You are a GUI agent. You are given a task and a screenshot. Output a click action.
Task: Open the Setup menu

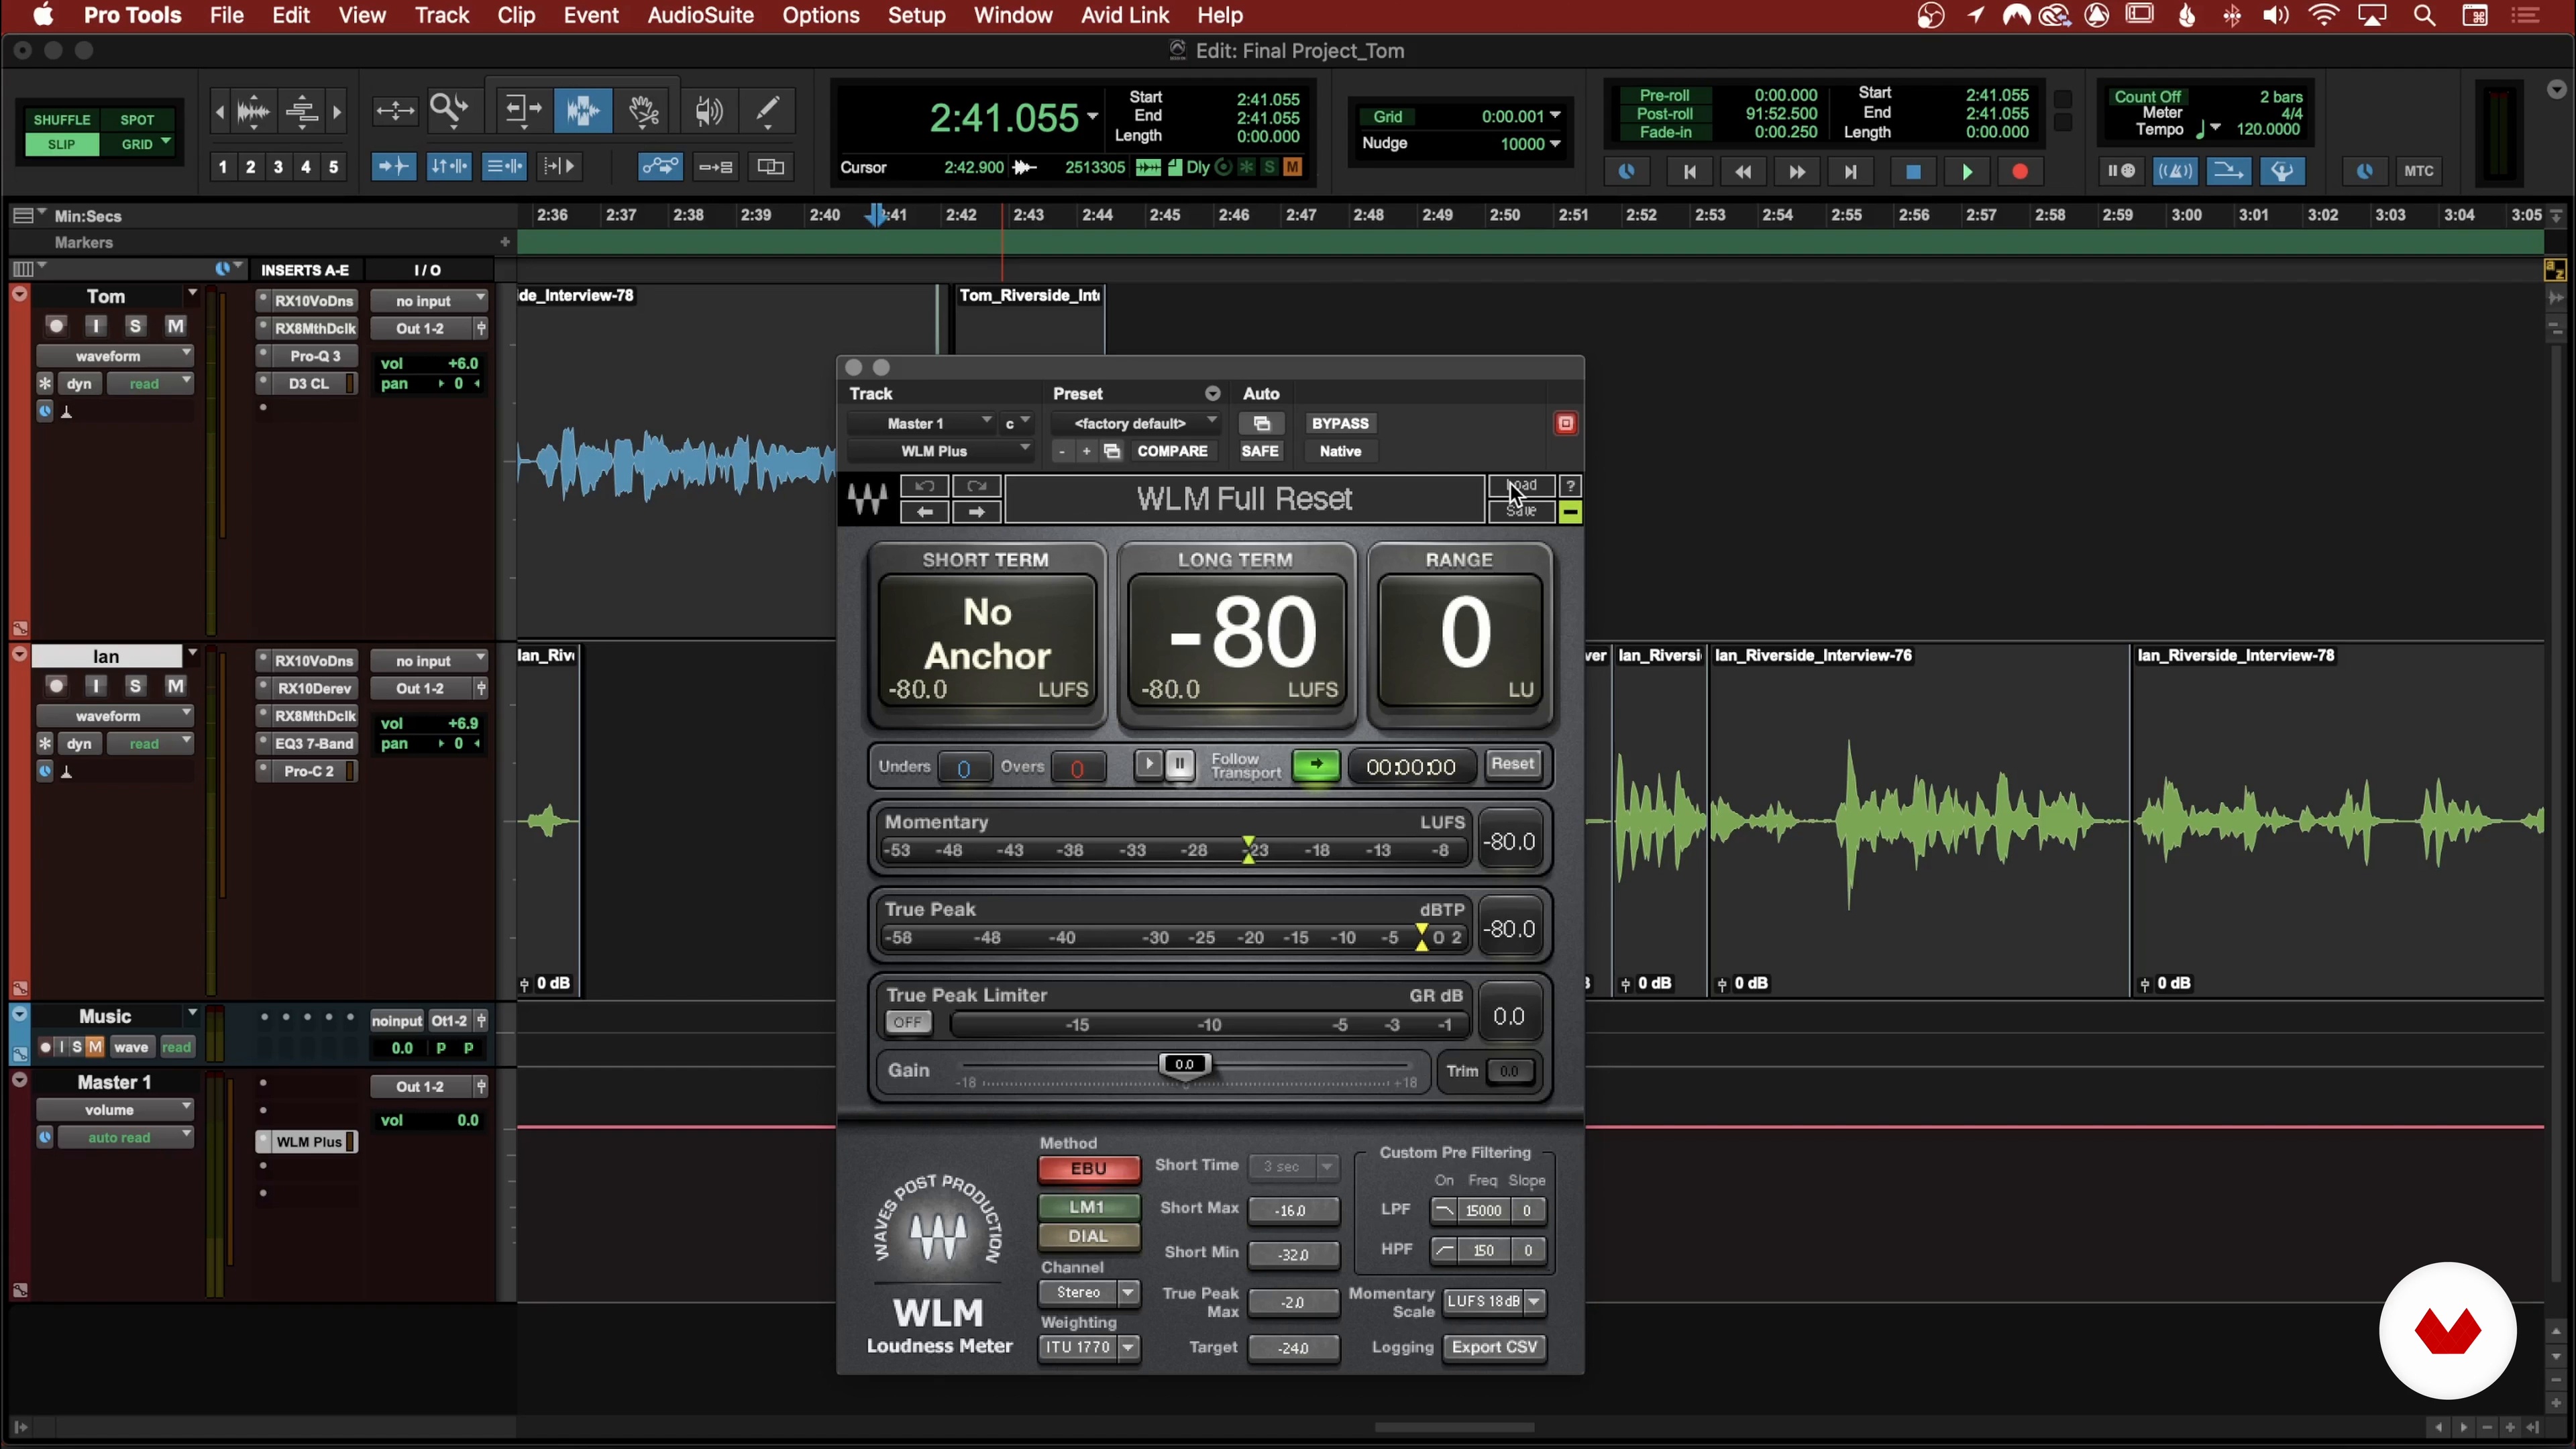916,16
